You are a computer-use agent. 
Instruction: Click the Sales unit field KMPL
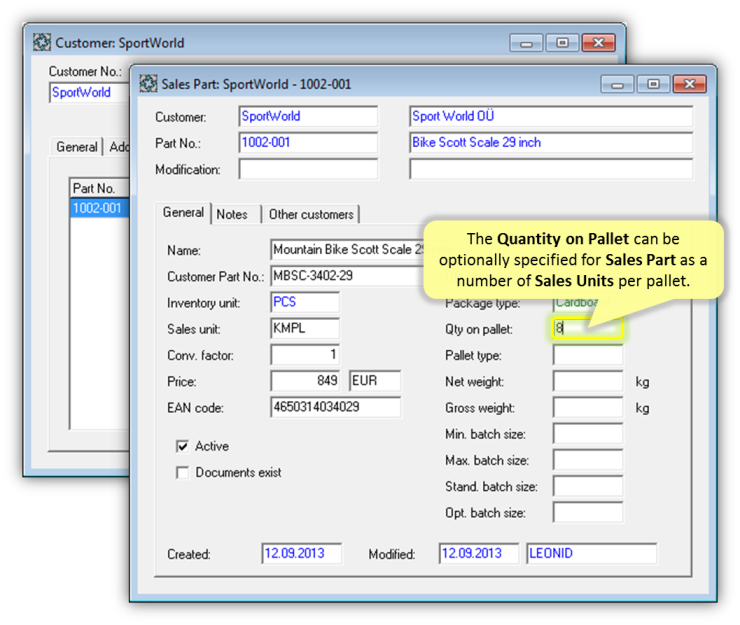305,329
